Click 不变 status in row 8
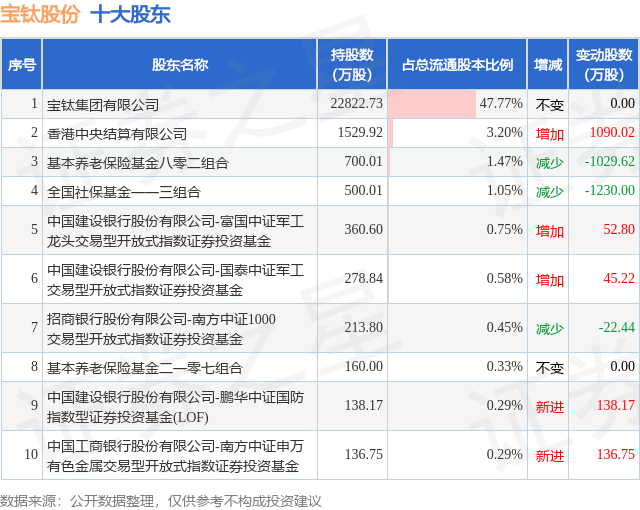 pyautogui.click(x=549, y=368)
